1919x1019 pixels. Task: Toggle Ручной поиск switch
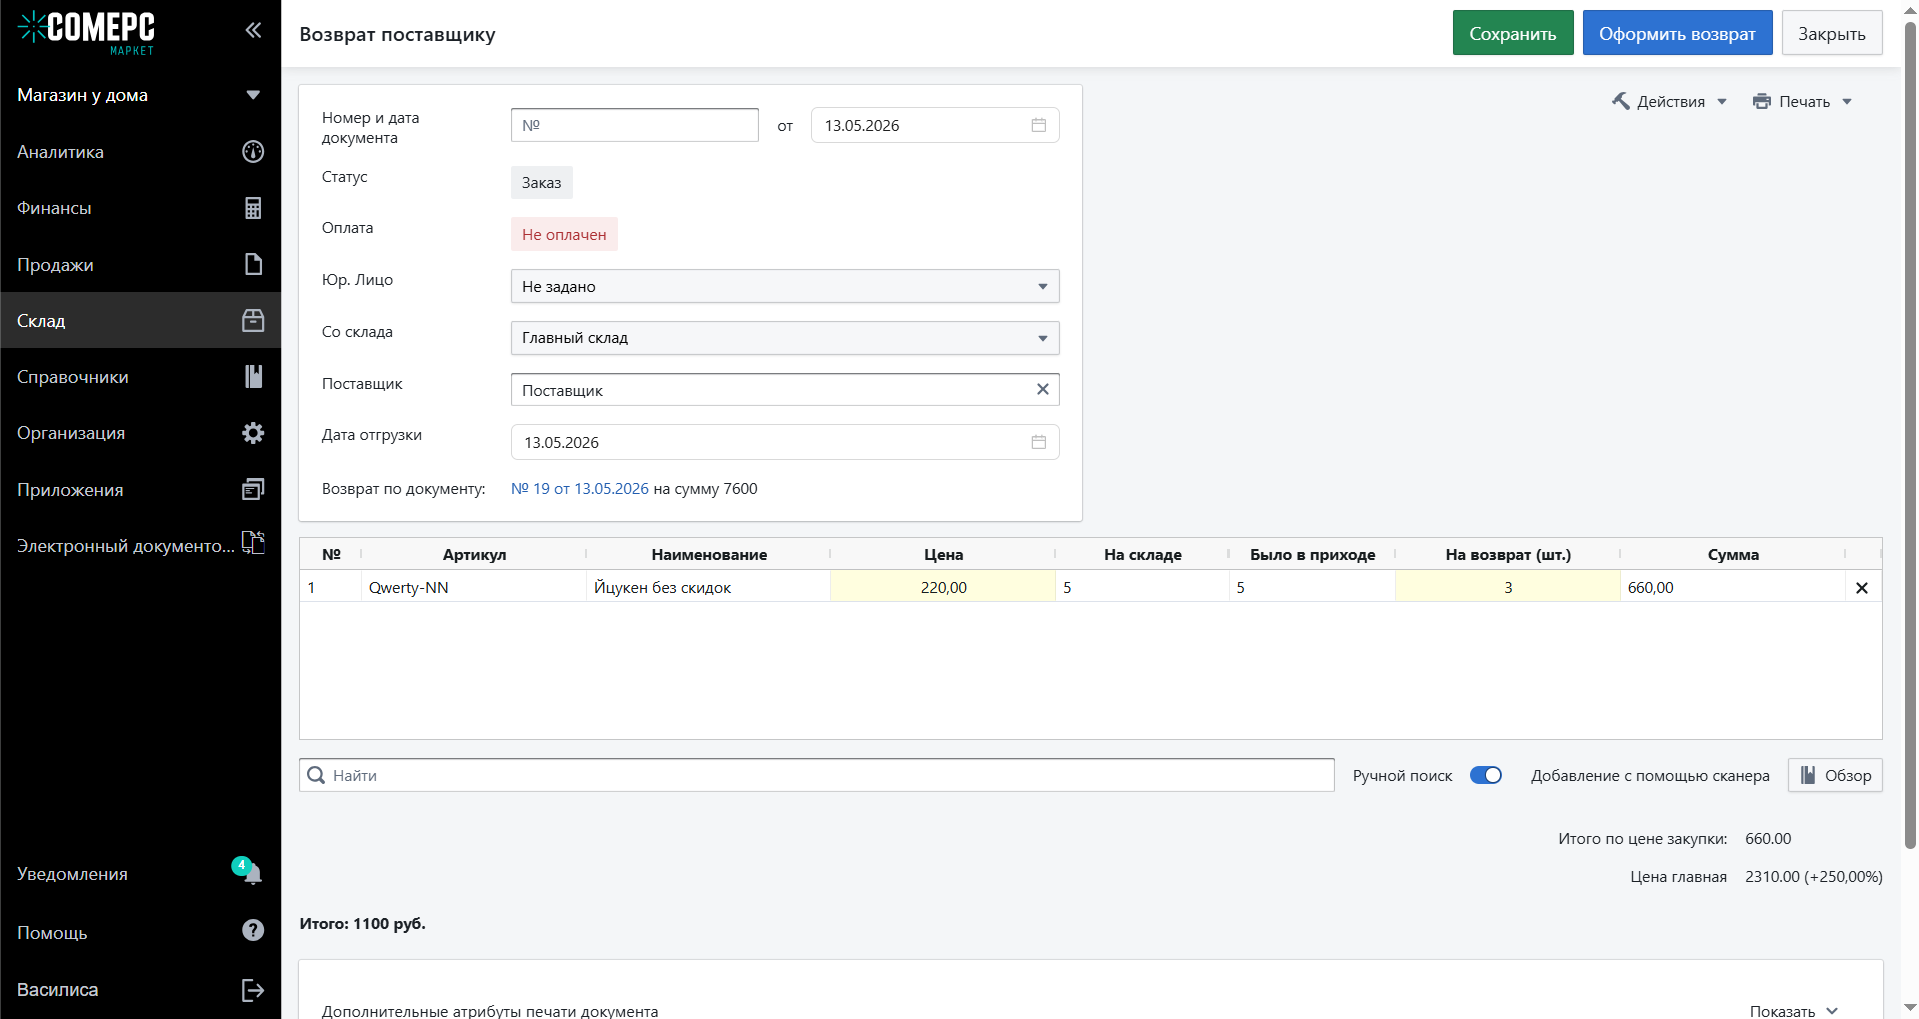[1486, 775]
